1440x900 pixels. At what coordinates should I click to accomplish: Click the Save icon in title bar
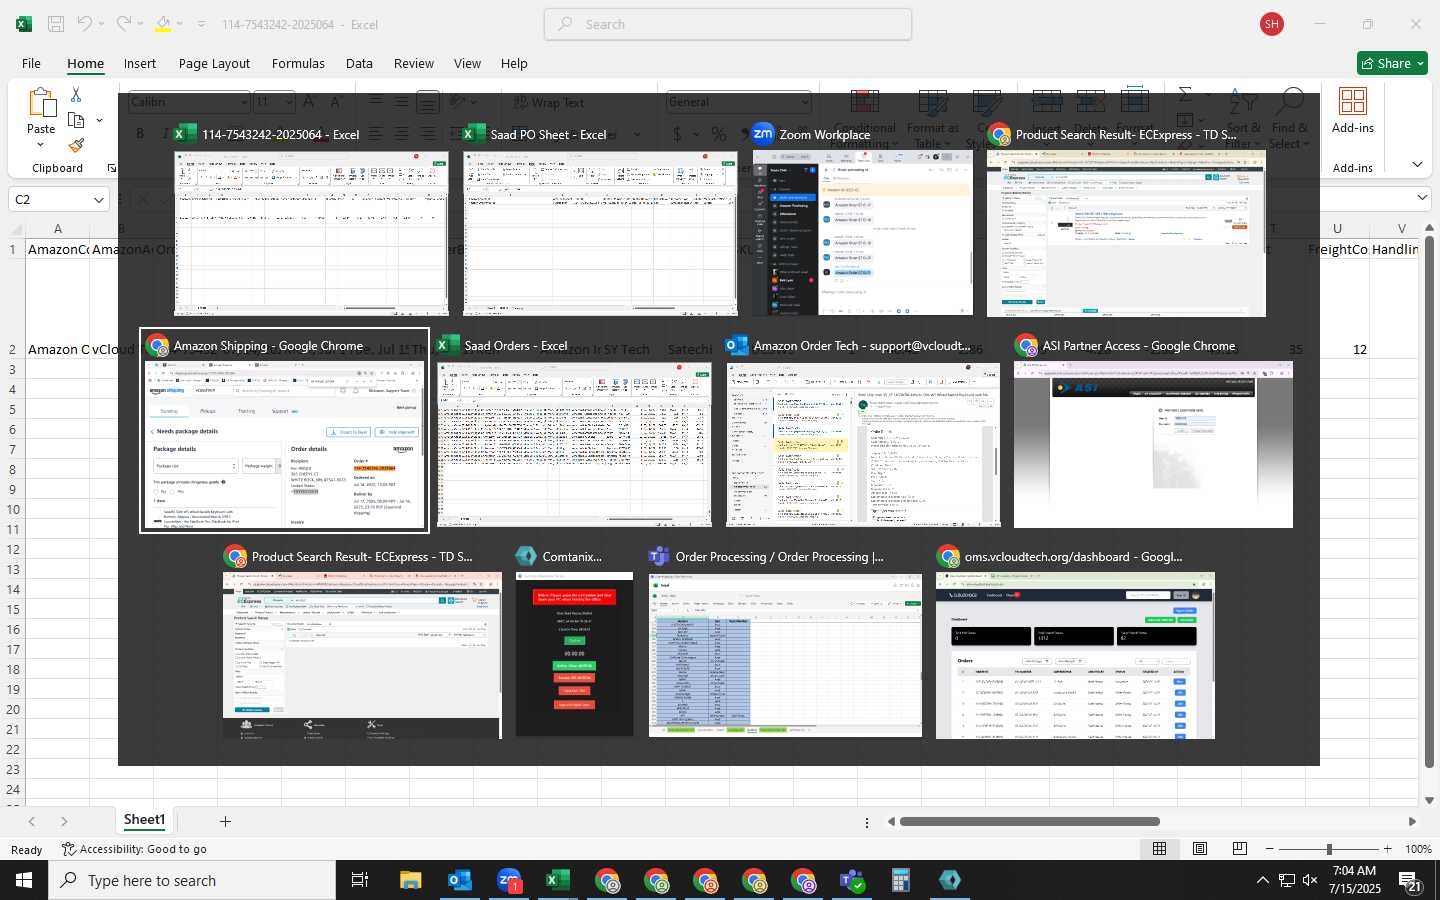pos(56,24)
